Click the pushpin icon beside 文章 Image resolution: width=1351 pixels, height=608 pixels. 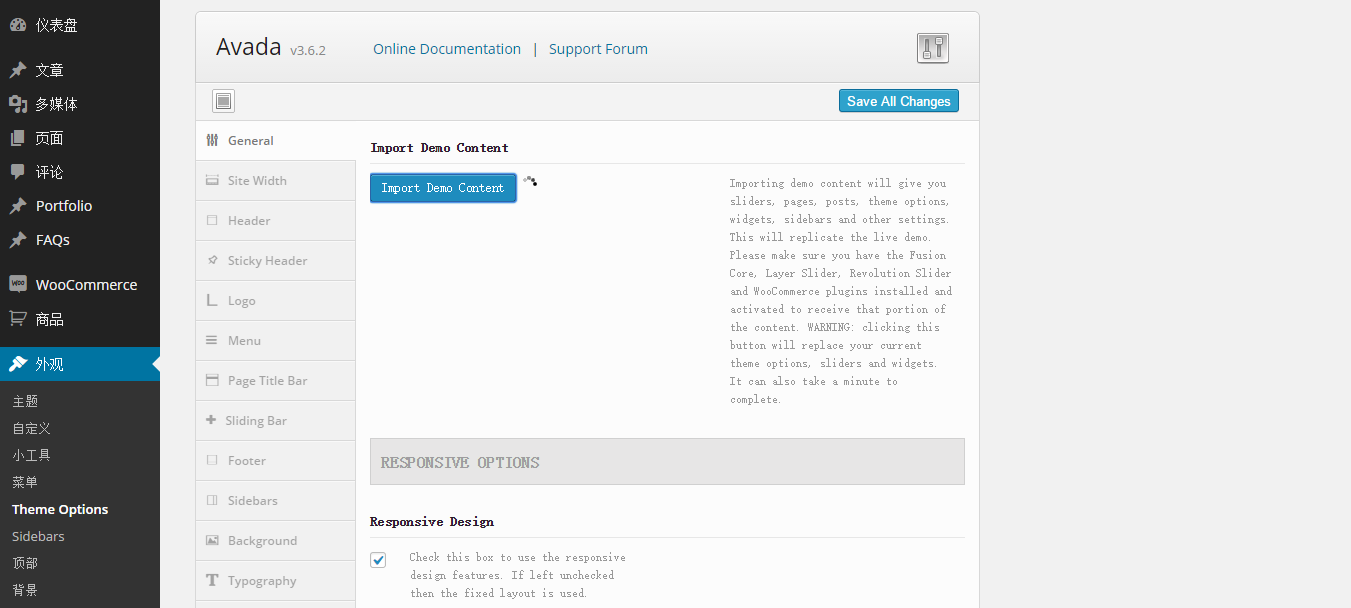pos(18,70)
